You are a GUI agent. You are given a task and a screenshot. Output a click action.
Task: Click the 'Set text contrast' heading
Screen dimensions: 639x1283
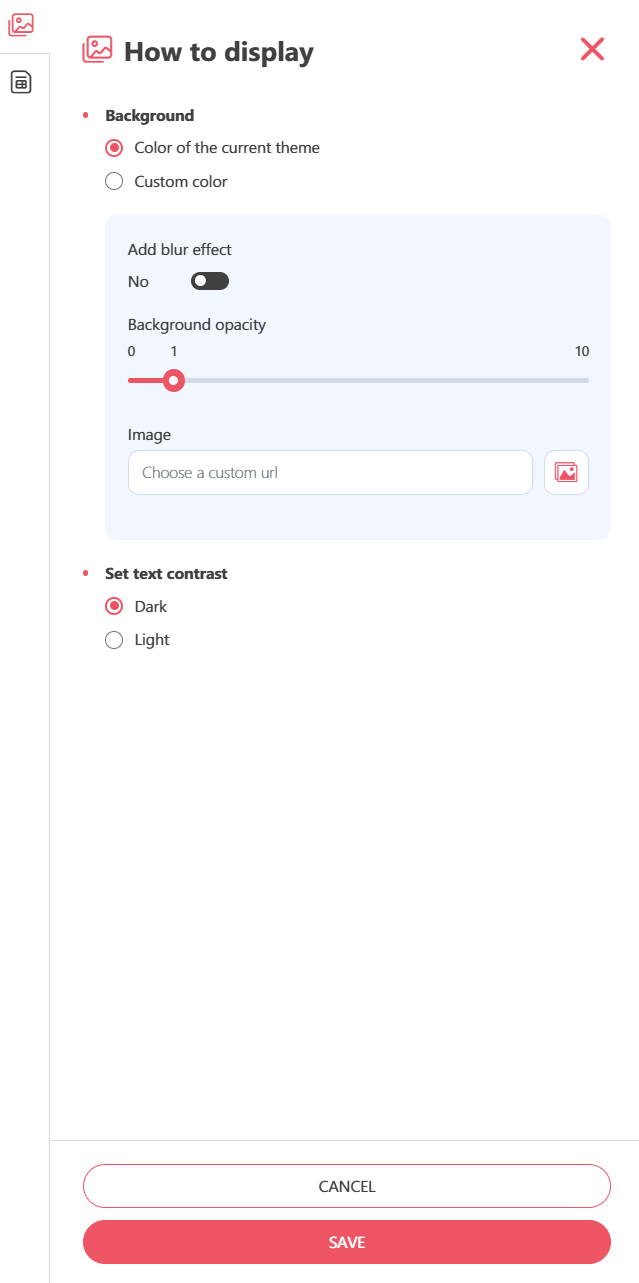(x=166, y=574)
